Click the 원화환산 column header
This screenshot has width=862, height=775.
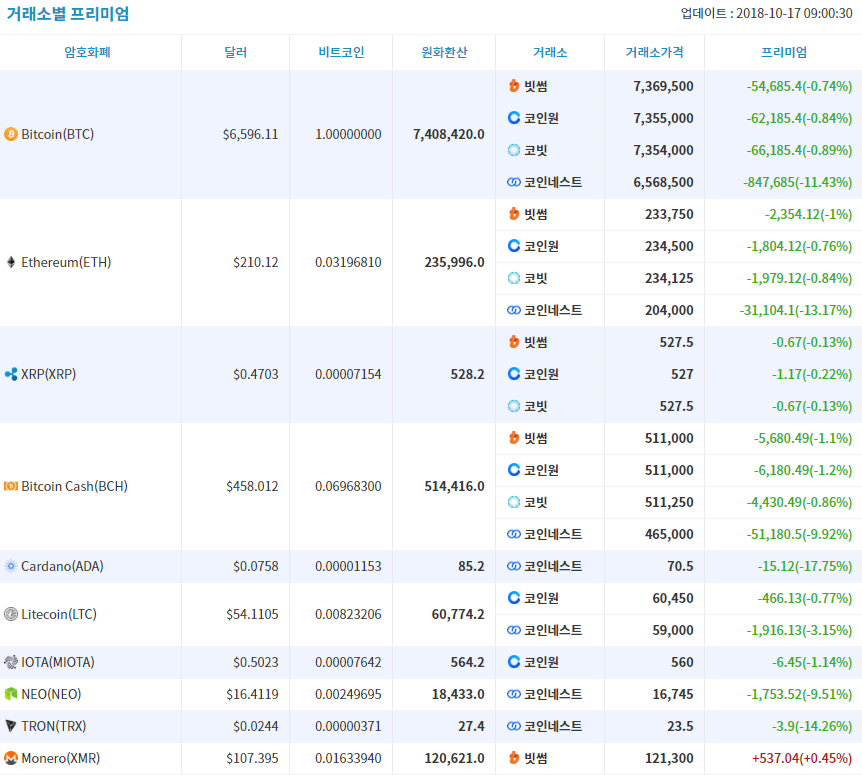tap(444, 52)
